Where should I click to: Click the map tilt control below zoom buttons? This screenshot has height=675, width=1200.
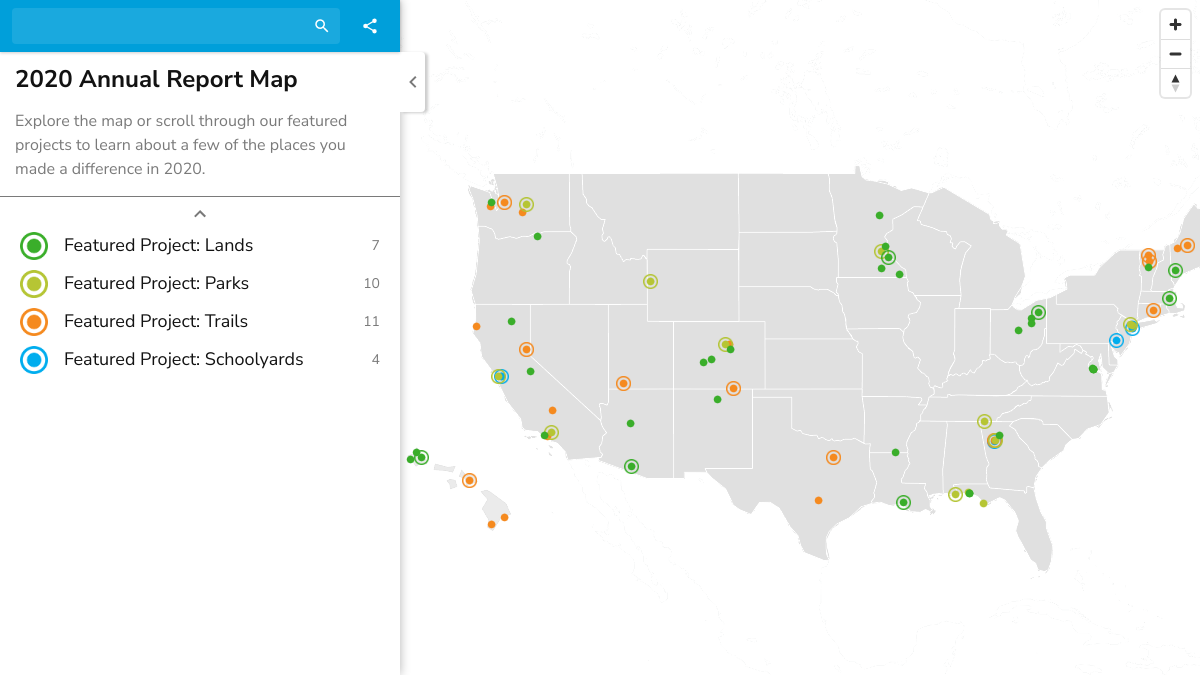1174,83
